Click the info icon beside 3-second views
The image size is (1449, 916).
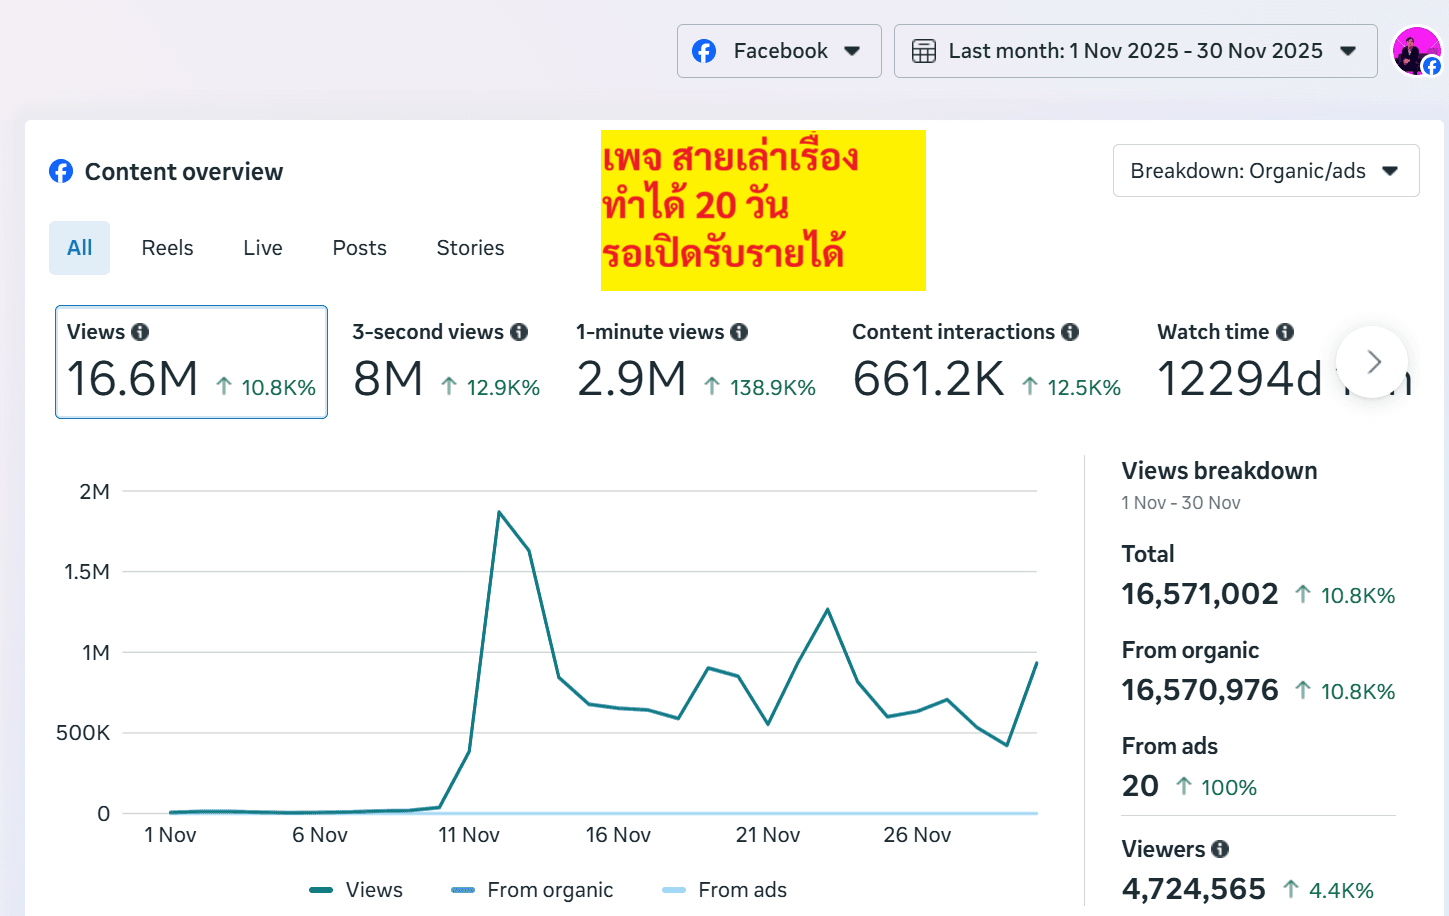click(519, 332)
